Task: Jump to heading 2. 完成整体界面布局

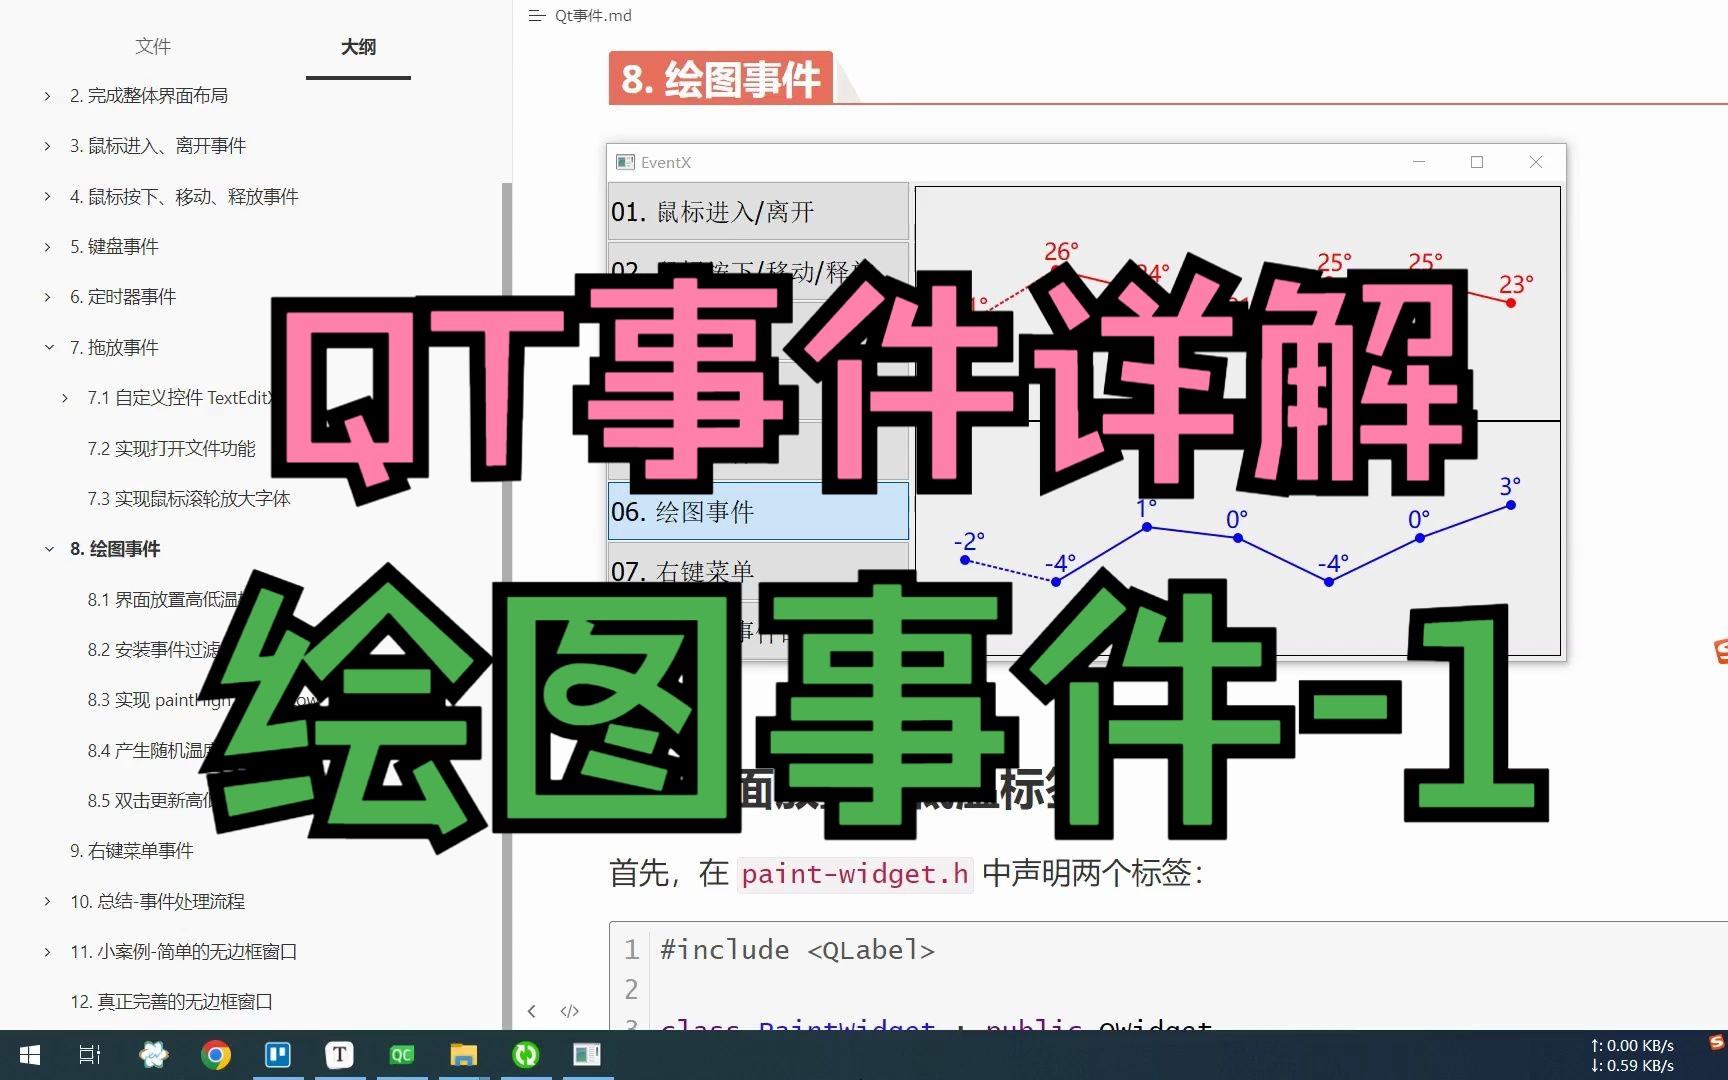Action: pyautogui.click(x=149, y=96)
